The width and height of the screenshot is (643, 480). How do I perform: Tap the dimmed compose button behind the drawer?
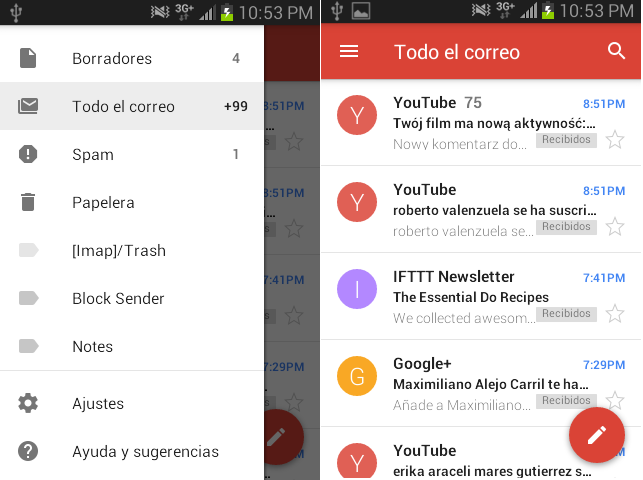point(284,437)
